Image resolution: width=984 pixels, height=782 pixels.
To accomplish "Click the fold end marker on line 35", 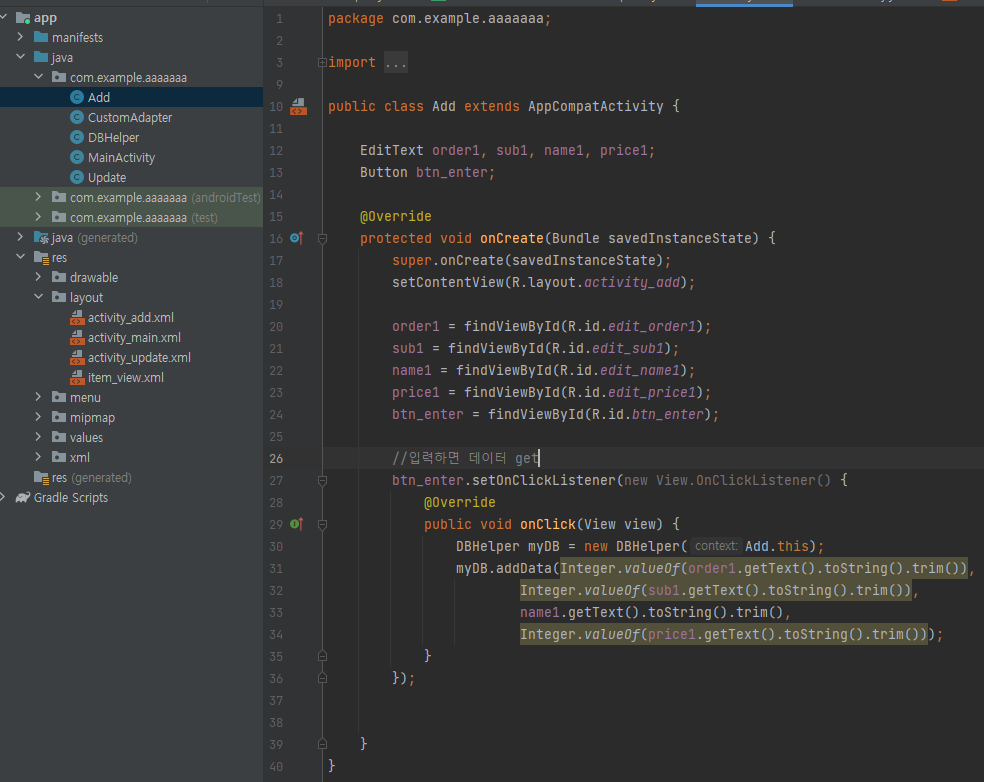I will [x=322, y=656].
